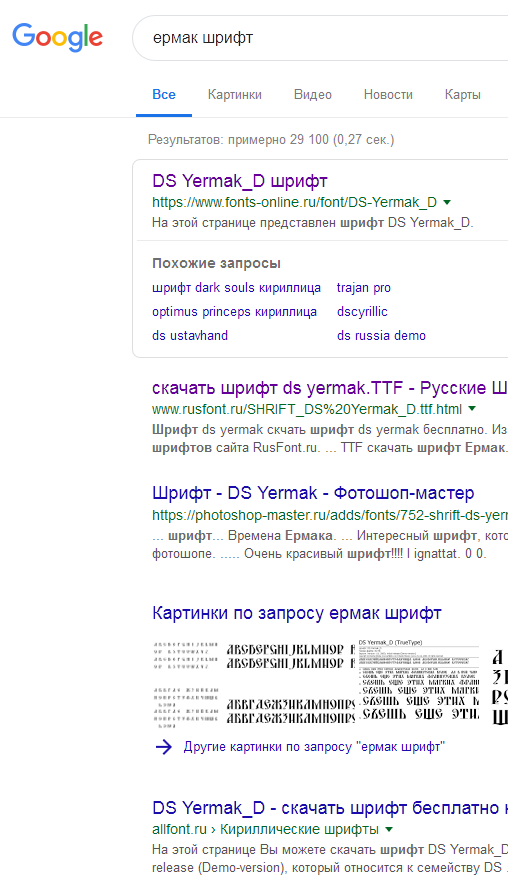The height and width of the screenshot is (882, 508).
Task: Open 'Другие картинки по запросу' link
Action: (x=314, y=747)
